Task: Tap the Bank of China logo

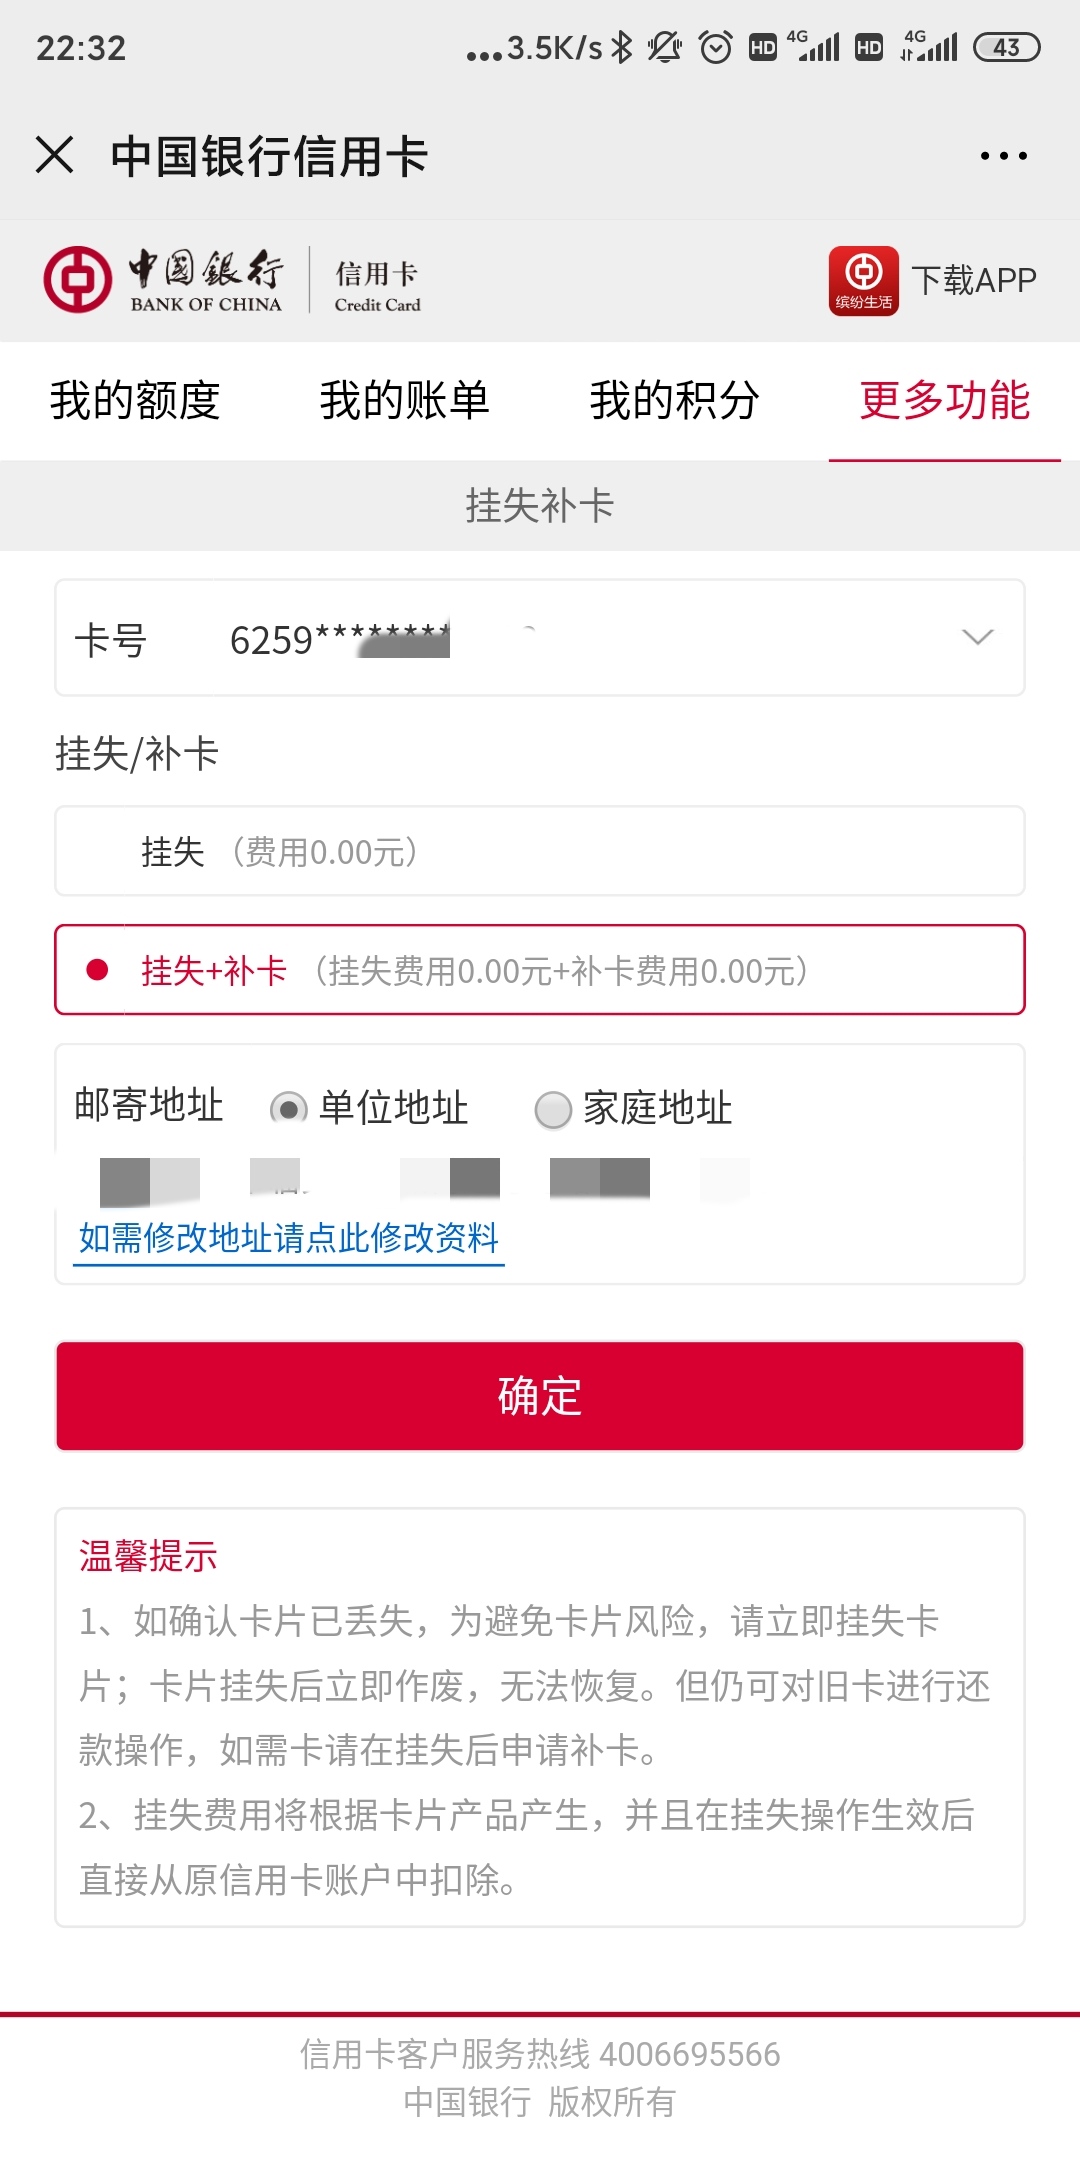Action: tap(163, 280)
